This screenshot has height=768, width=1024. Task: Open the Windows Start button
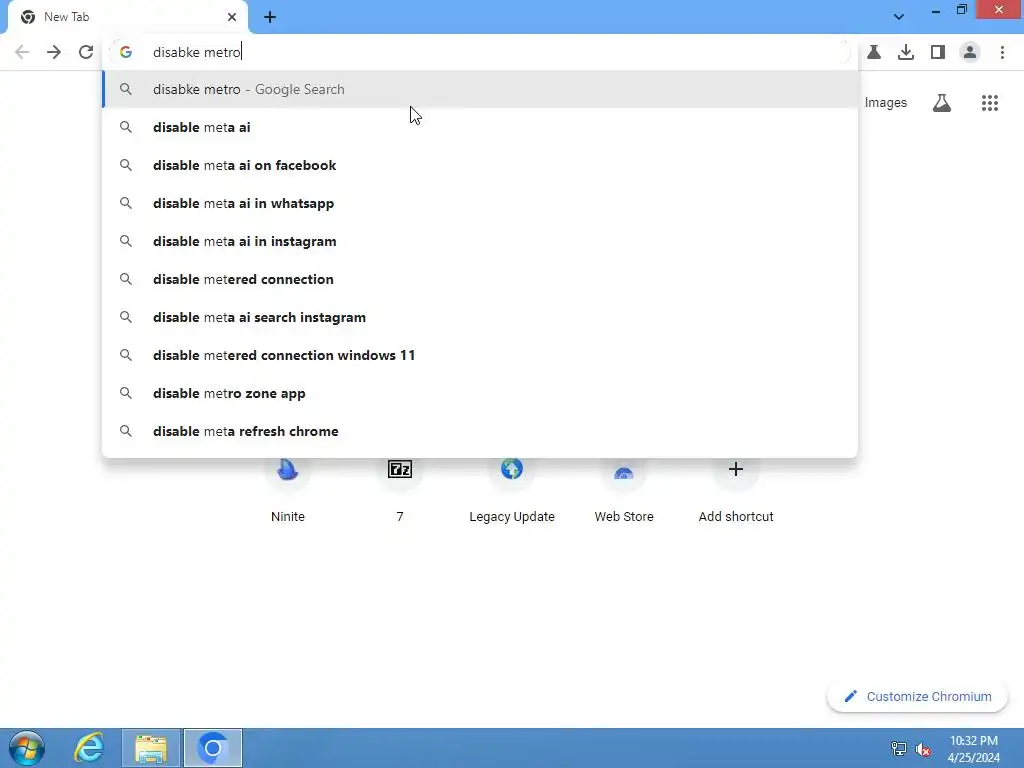[27, 748]
